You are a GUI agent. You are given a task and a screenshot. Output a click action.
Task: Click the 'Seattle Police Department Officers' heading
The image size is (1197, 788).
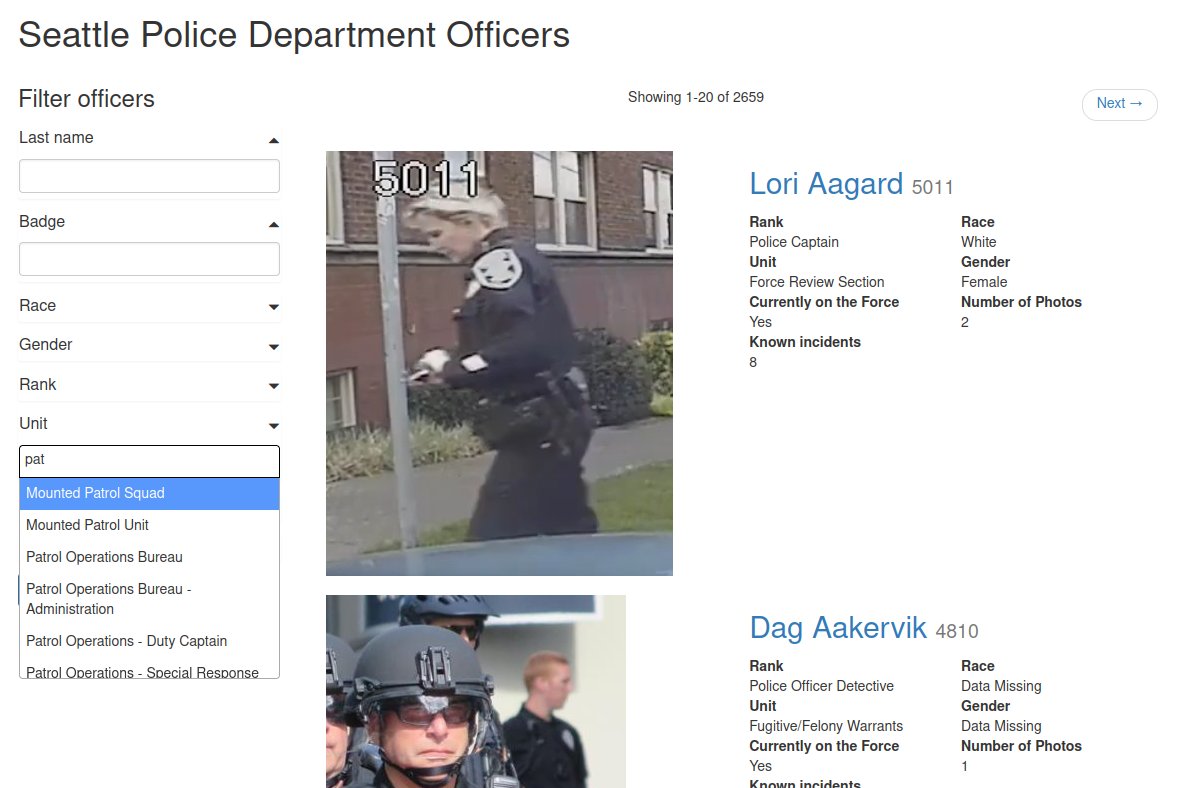tap(294, 35)
